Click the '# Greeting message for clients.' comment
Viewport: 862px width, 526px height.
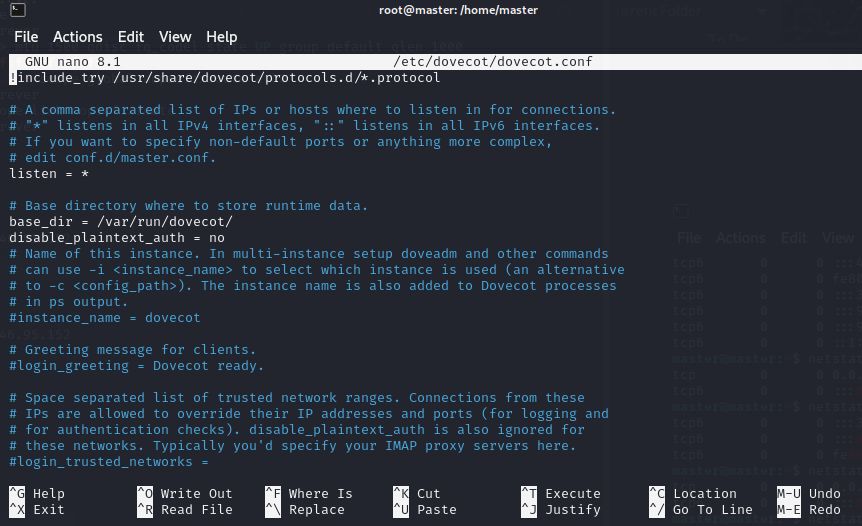click(x=132, y=350)
